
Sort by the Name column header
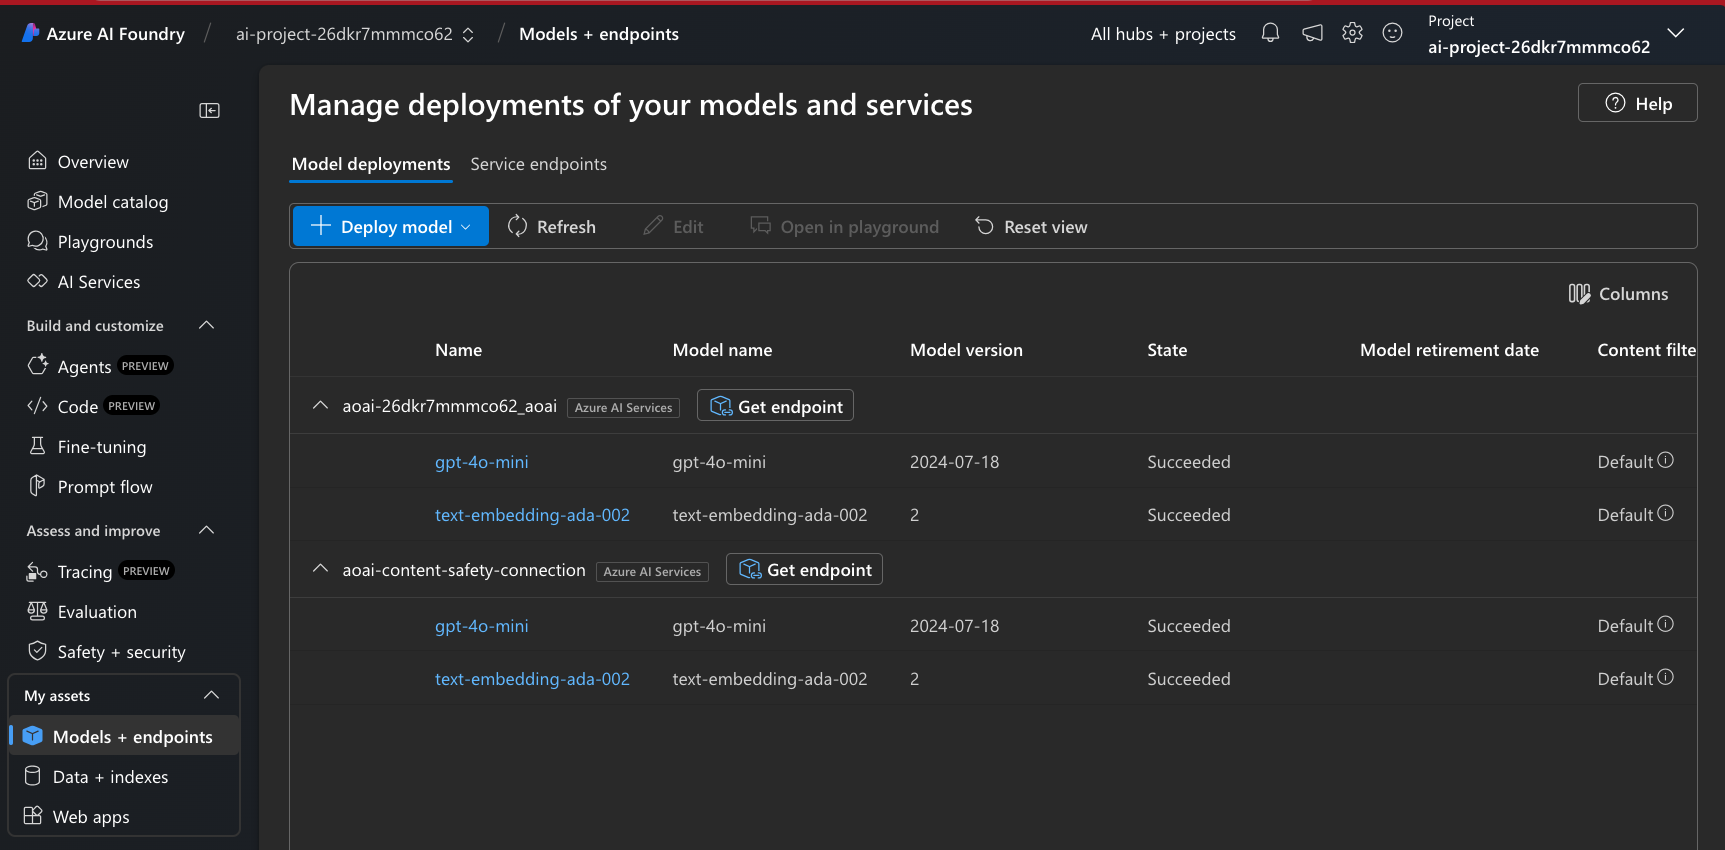(x=458, y=350)
